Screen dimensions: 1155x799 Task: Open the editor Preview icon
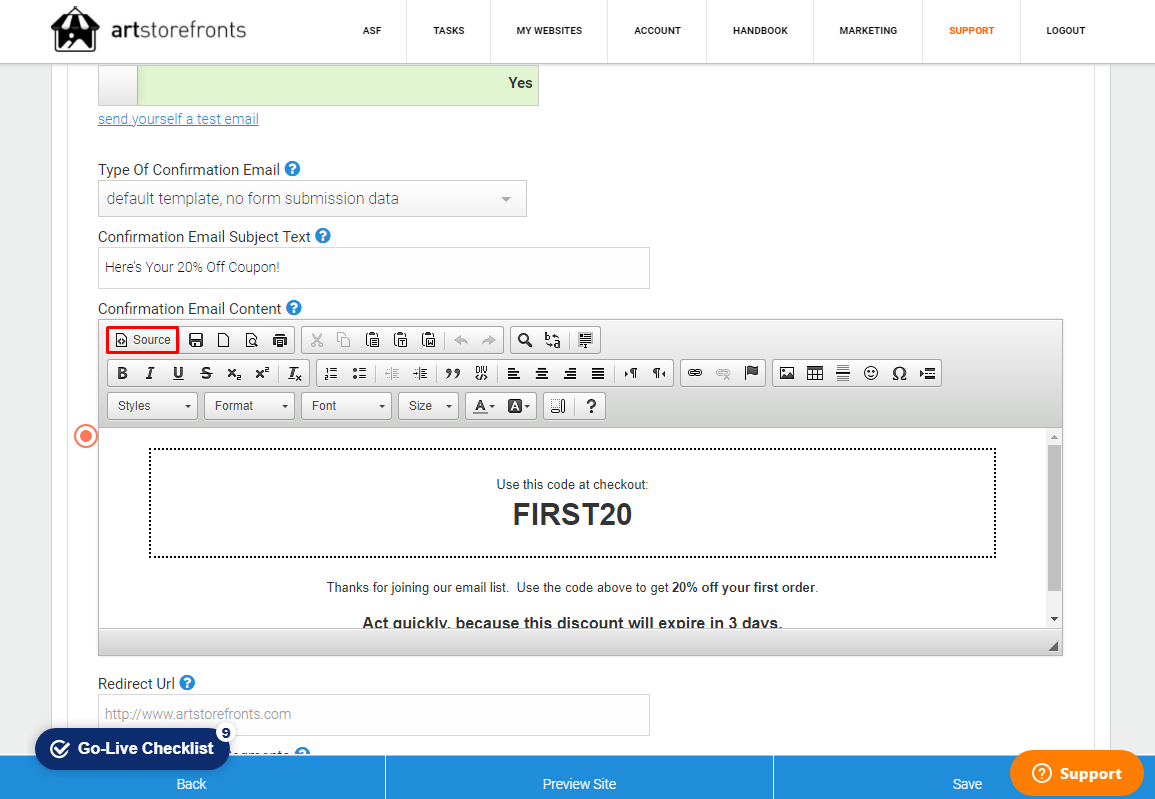click(x=252, y=340)
